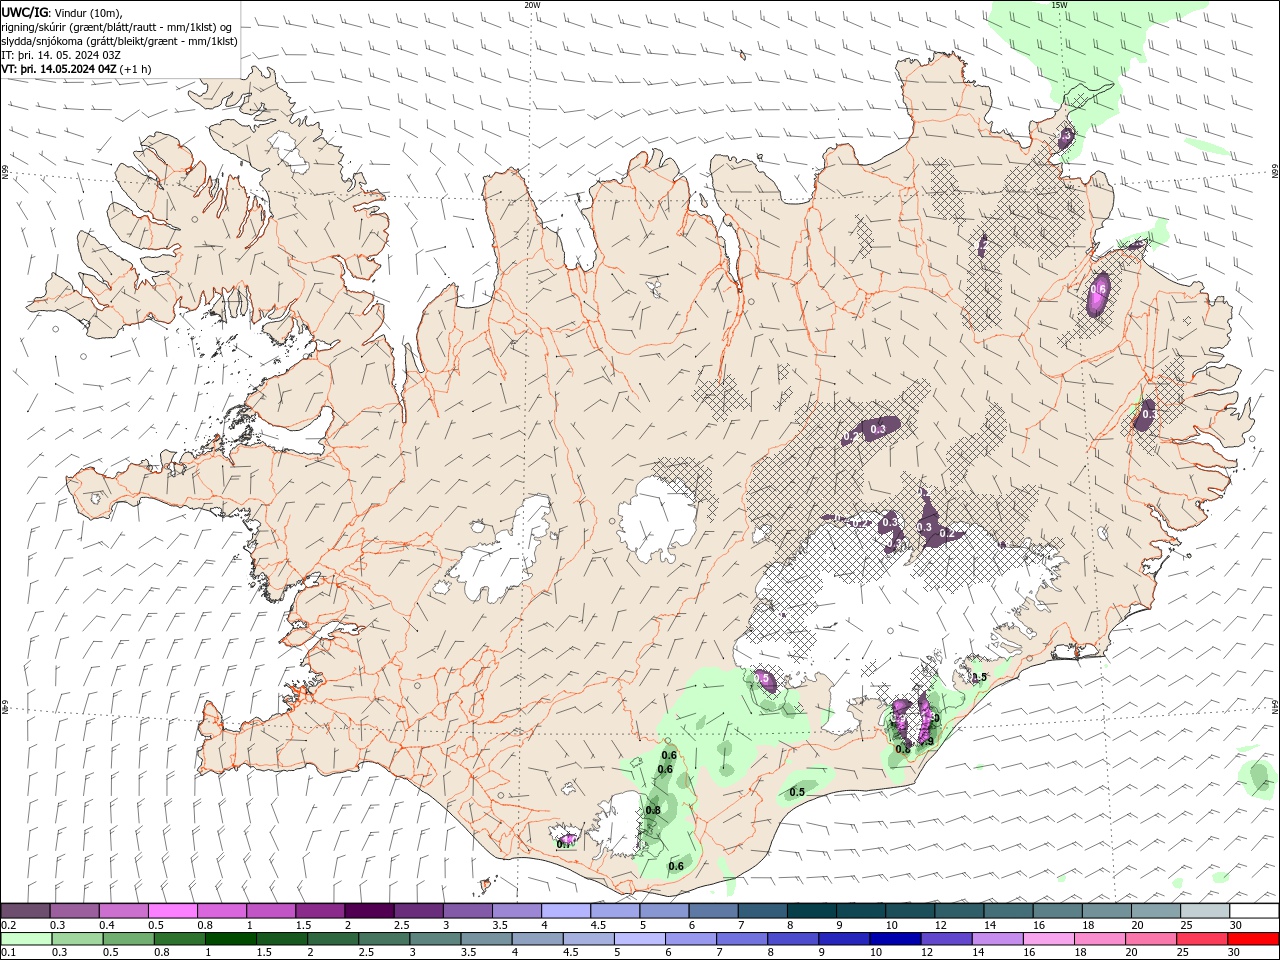Click the white '0.6' value in northeast purple blob
This screenshot has width=1280, height=960.
[1099, 289]
